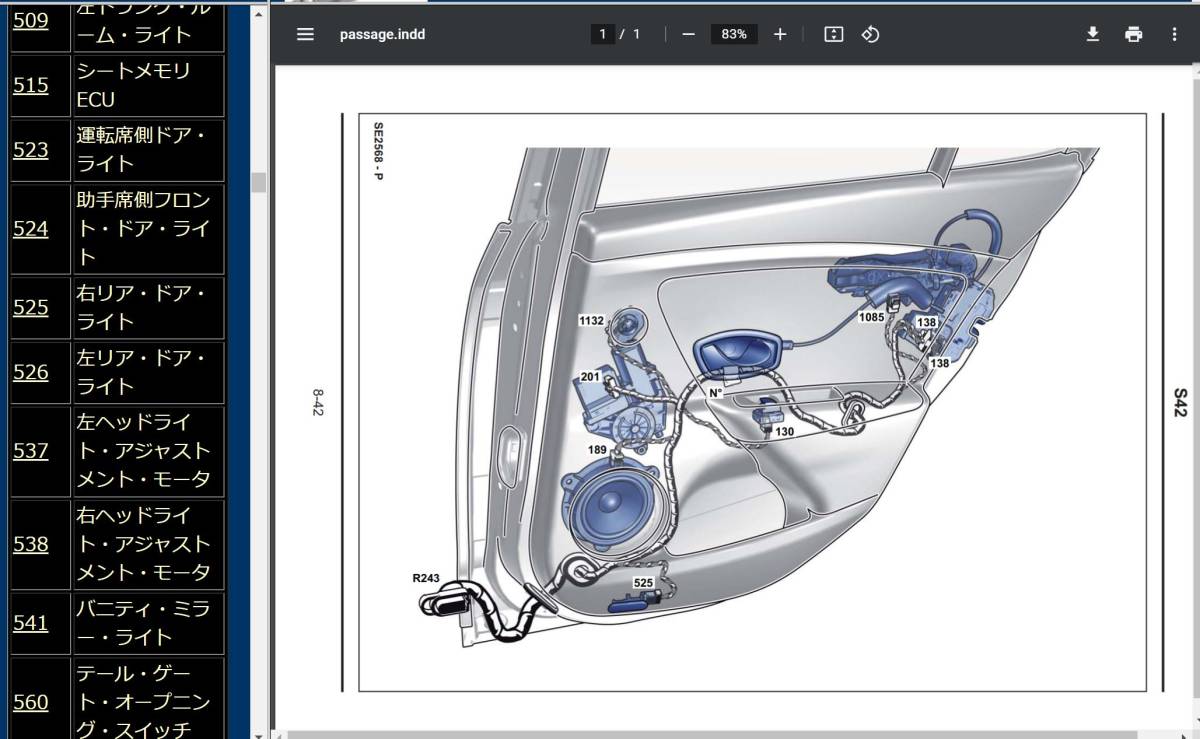Click link 526 left rear door light

(30, 372)
